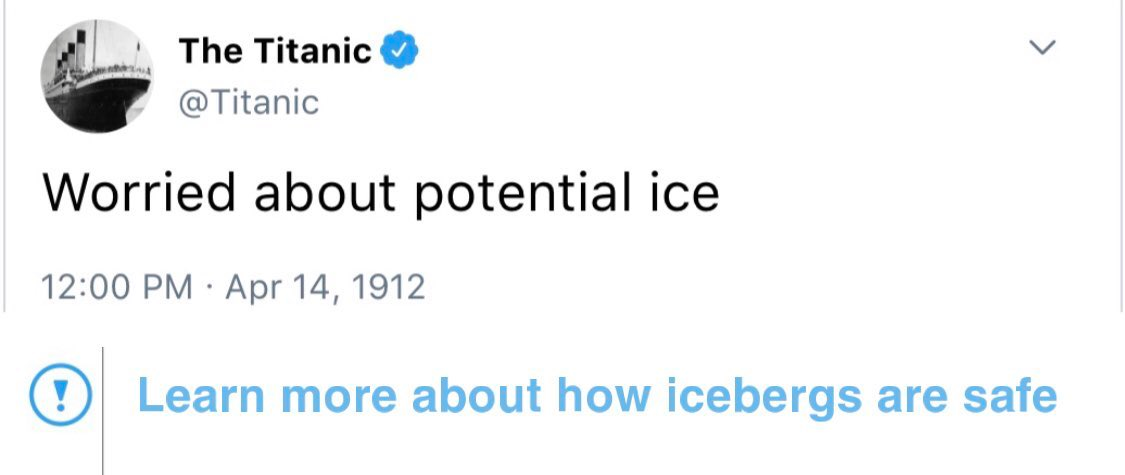The width and height of the screenshot is (1125, 475).
Task: Click the "12:00 PM" tweet time
Action: pos(118,288)
